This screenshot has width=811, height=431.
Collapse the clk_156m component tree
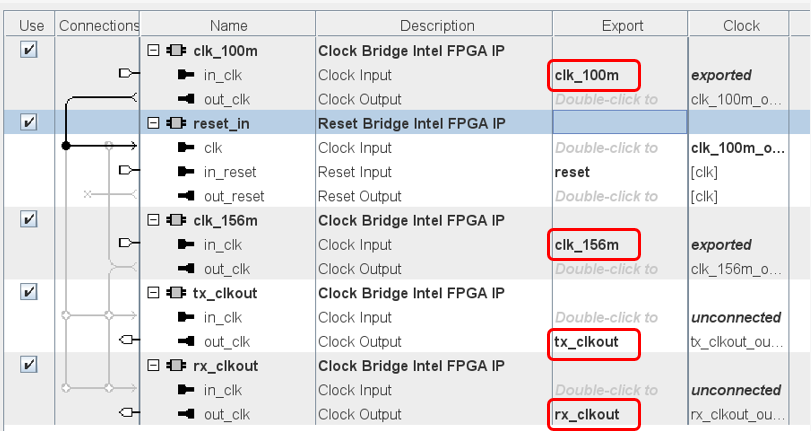click(153, 220)
